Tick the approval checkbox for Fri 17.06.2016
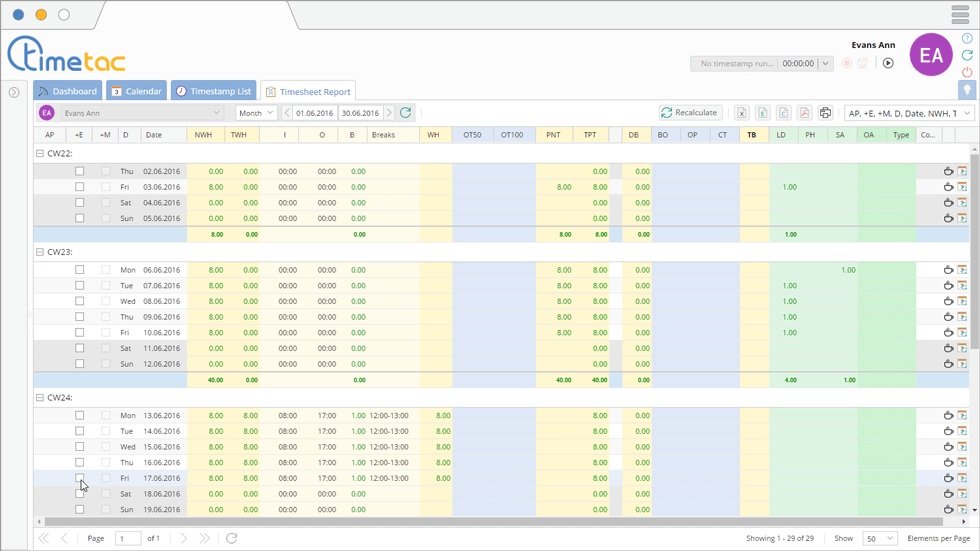This screenshot has height=551, width=980. [x=80, y=478]
